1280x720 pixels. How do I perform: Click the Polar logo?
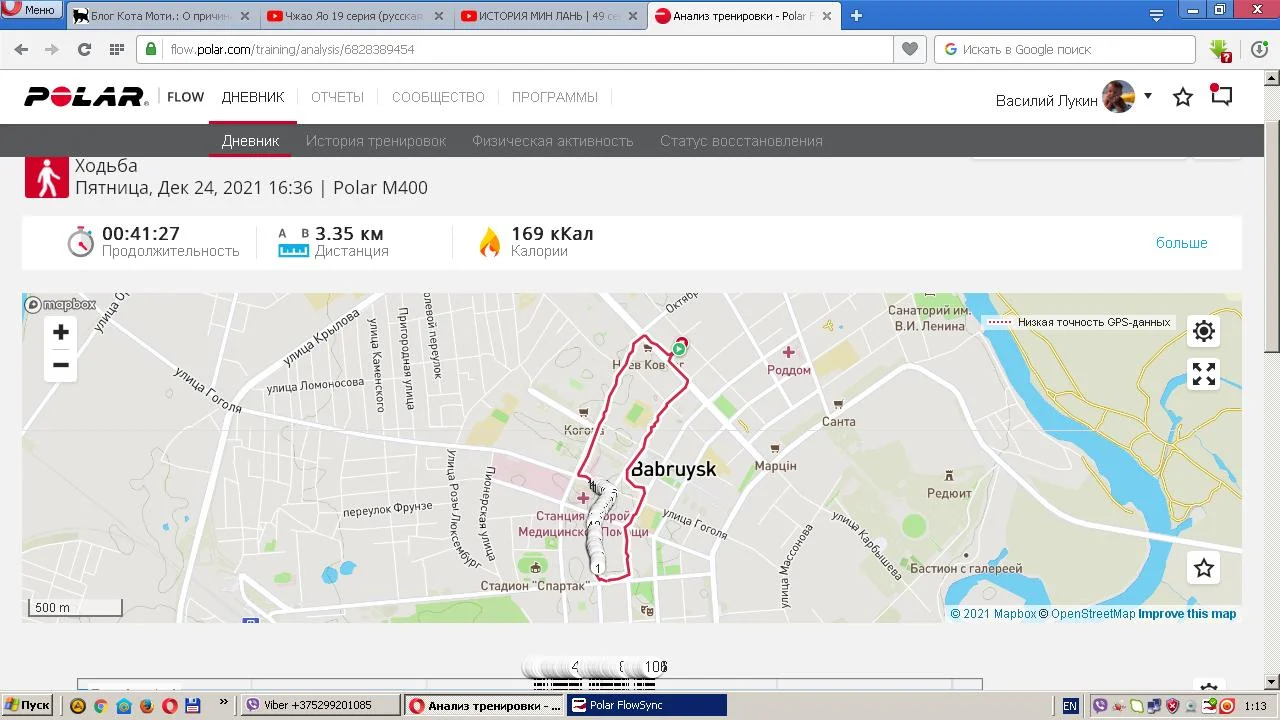point(86,97)
